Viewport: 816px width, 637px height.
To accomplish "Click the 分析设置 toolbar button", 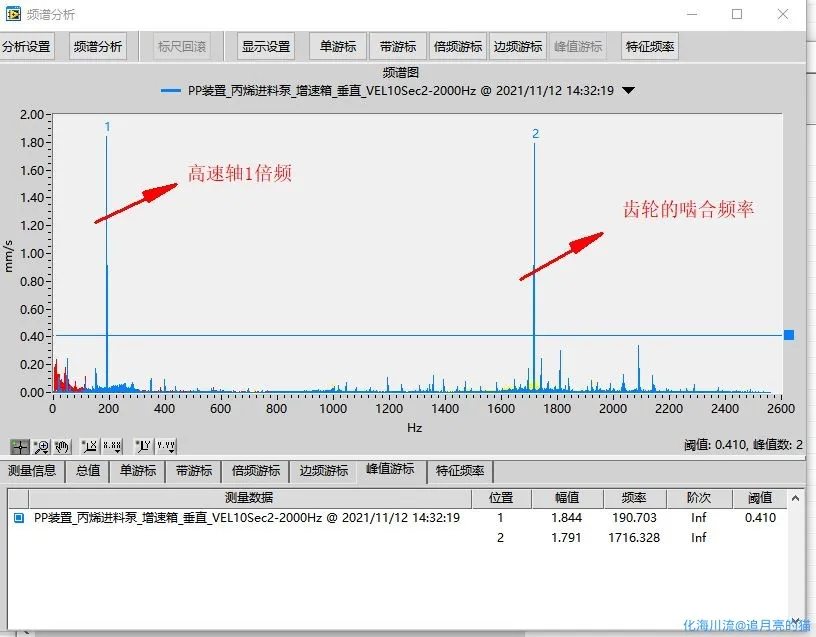I will 26,47.
